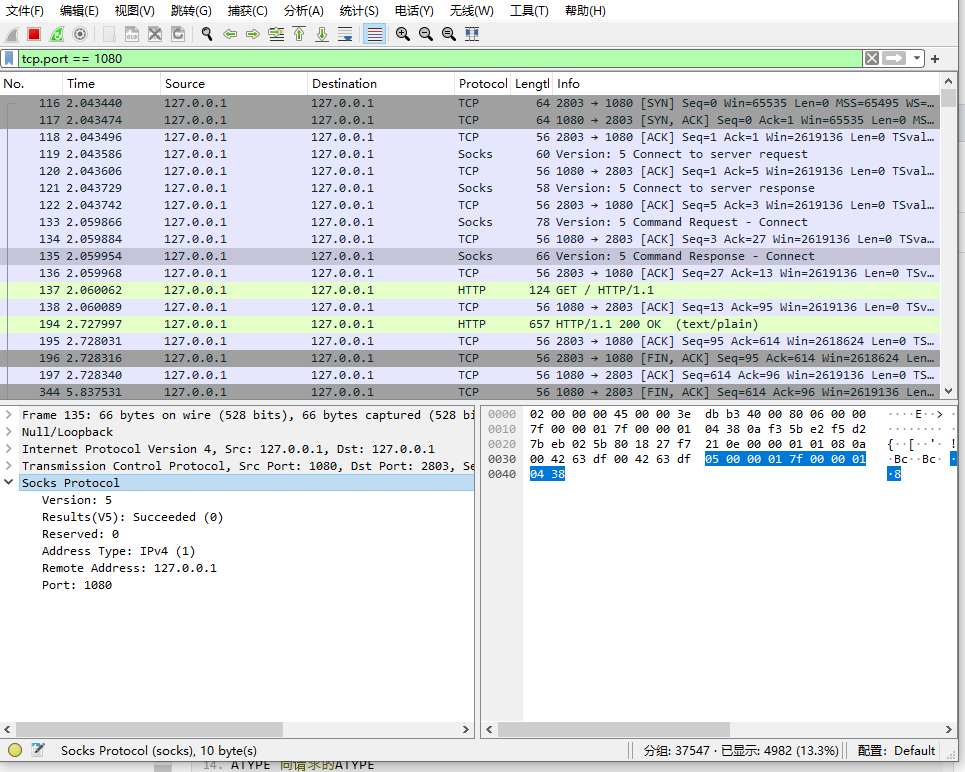Clear the display filter
The height and width of the screenshot is (772, 965).
pos(872,59)
